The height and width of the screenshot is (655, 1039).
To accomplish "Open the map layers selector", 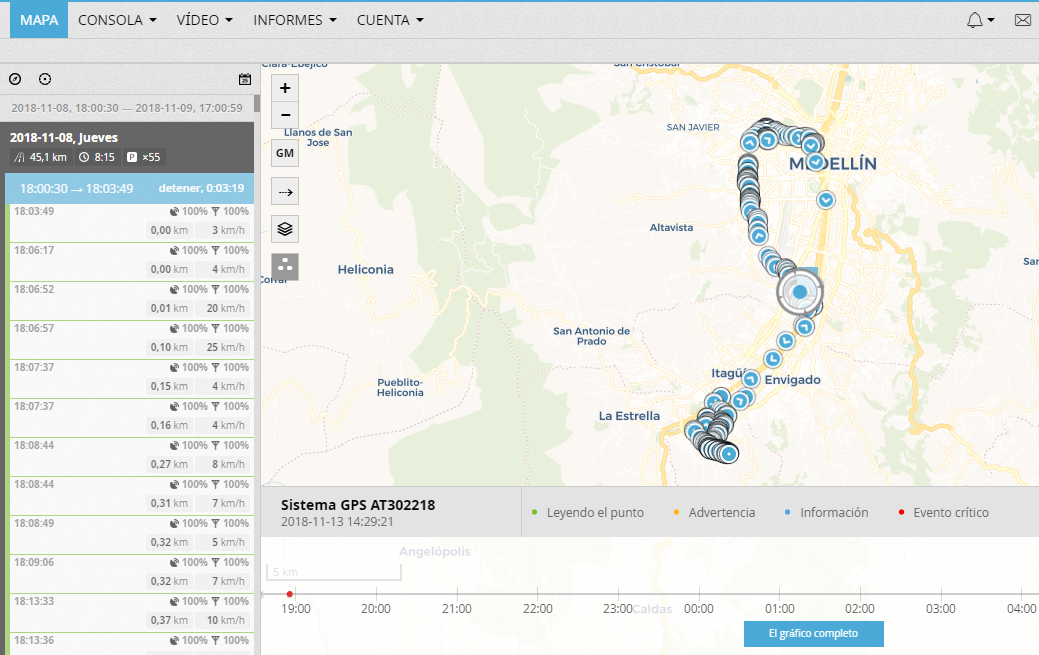I will (x=285, y=229).
